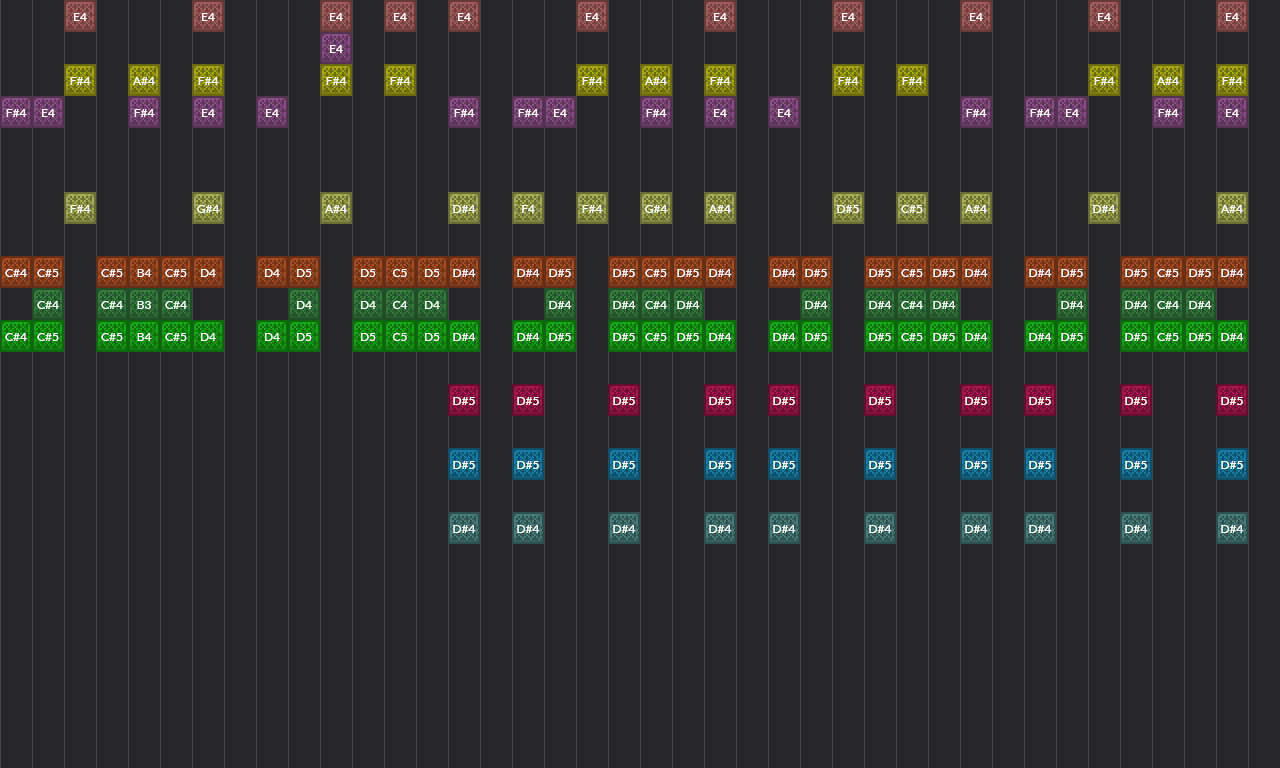Select the leftmost olive F#4 note
The width and height of the screenshot is (1280, 768).
pyautogui.click(x=80, y=80)
